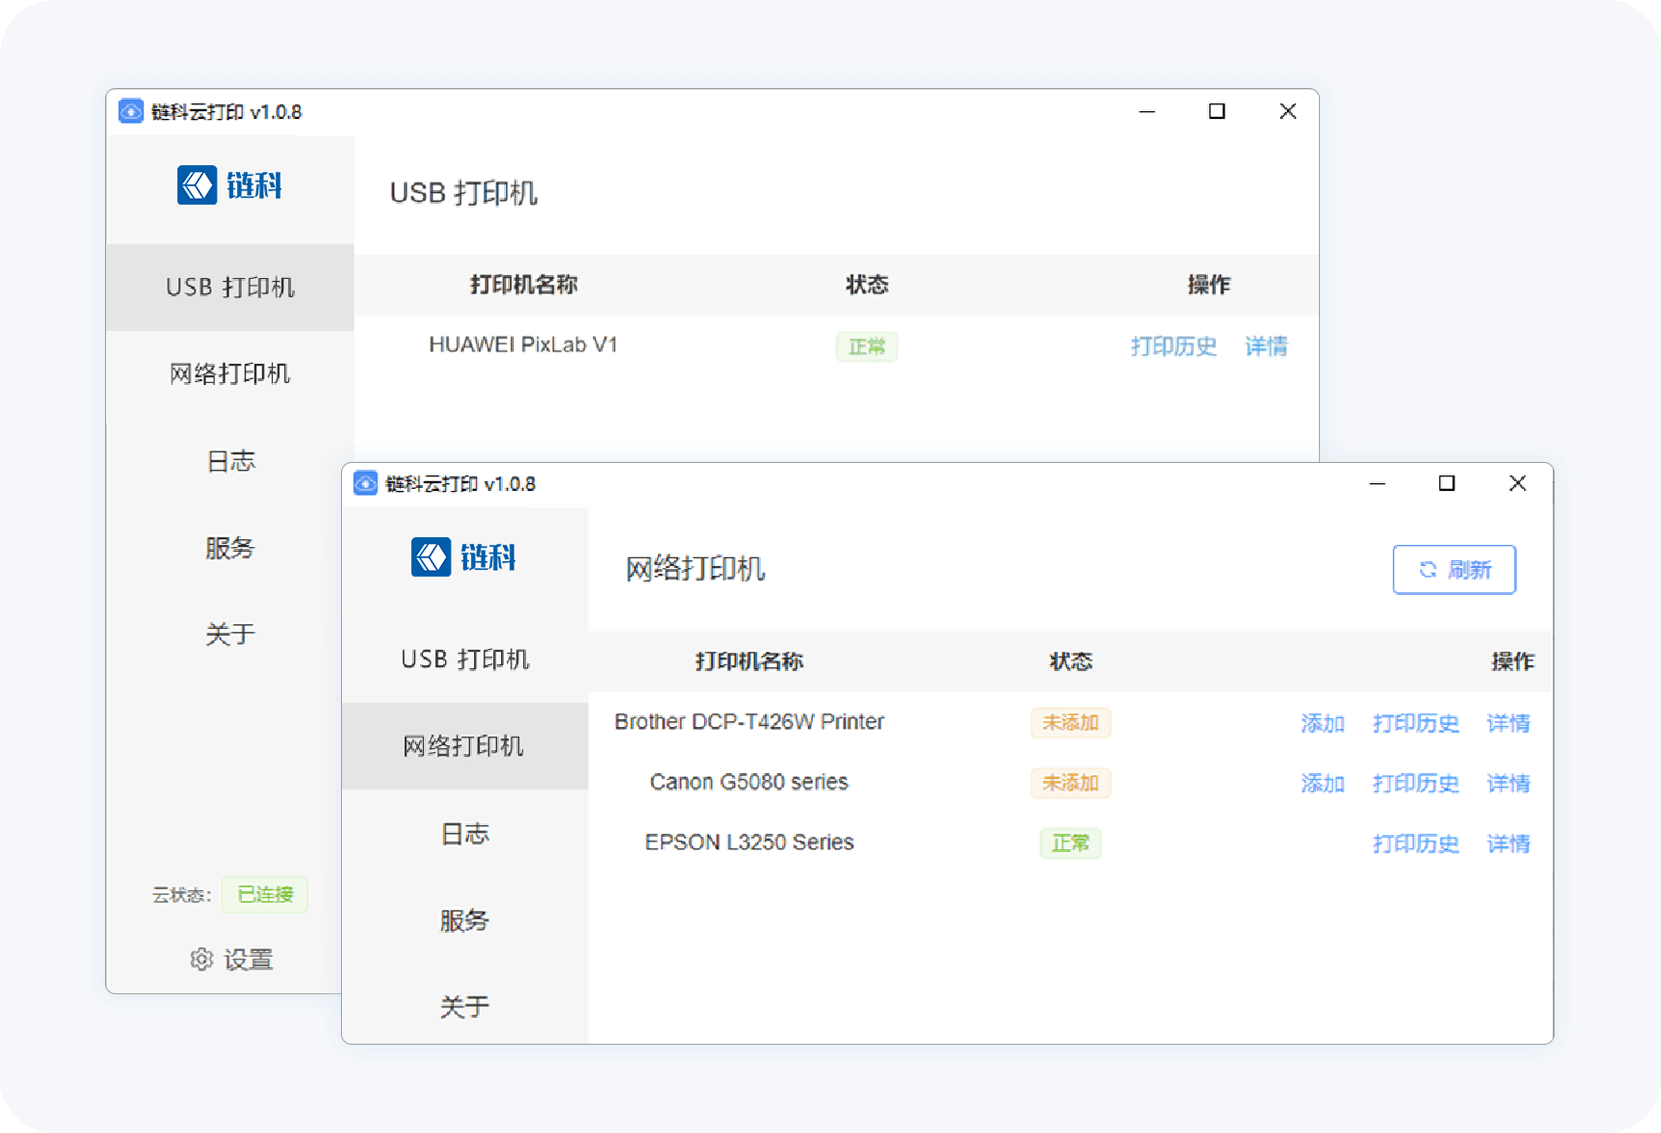Select USB 打印机 tab in back window
The image size is (1661, 1133).
pyautogui.click(x=230, y=287)
